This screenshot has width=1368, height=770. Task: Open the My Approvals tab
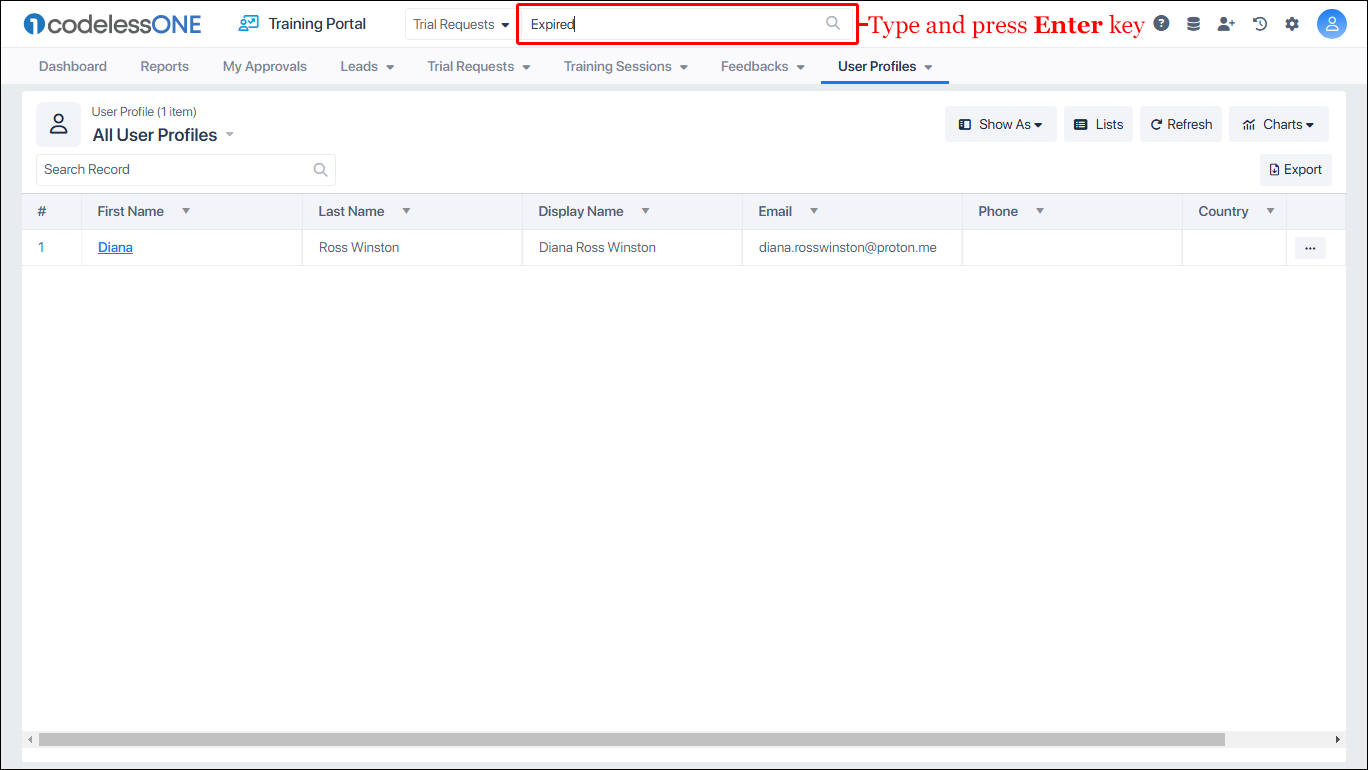[x=265, y=66]
